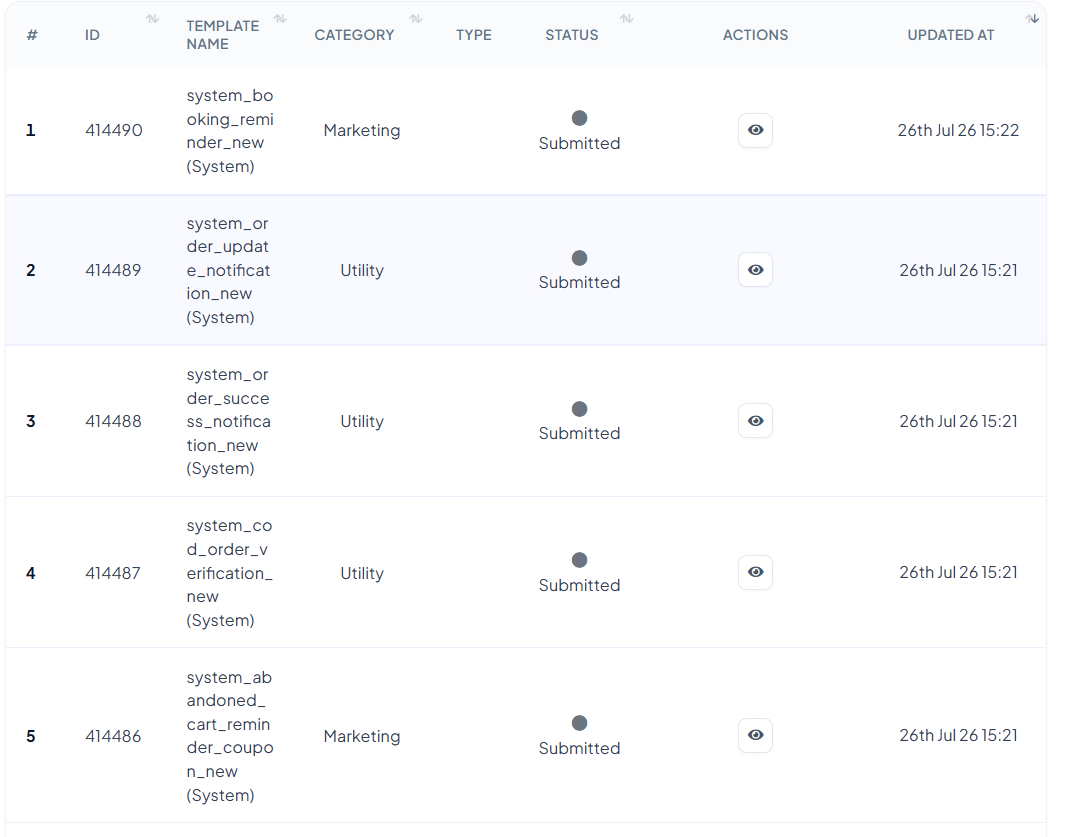Viewport: 1072px width, 837px height.
Task: Click eye icon for template 414488
Action: pos(755,421)
